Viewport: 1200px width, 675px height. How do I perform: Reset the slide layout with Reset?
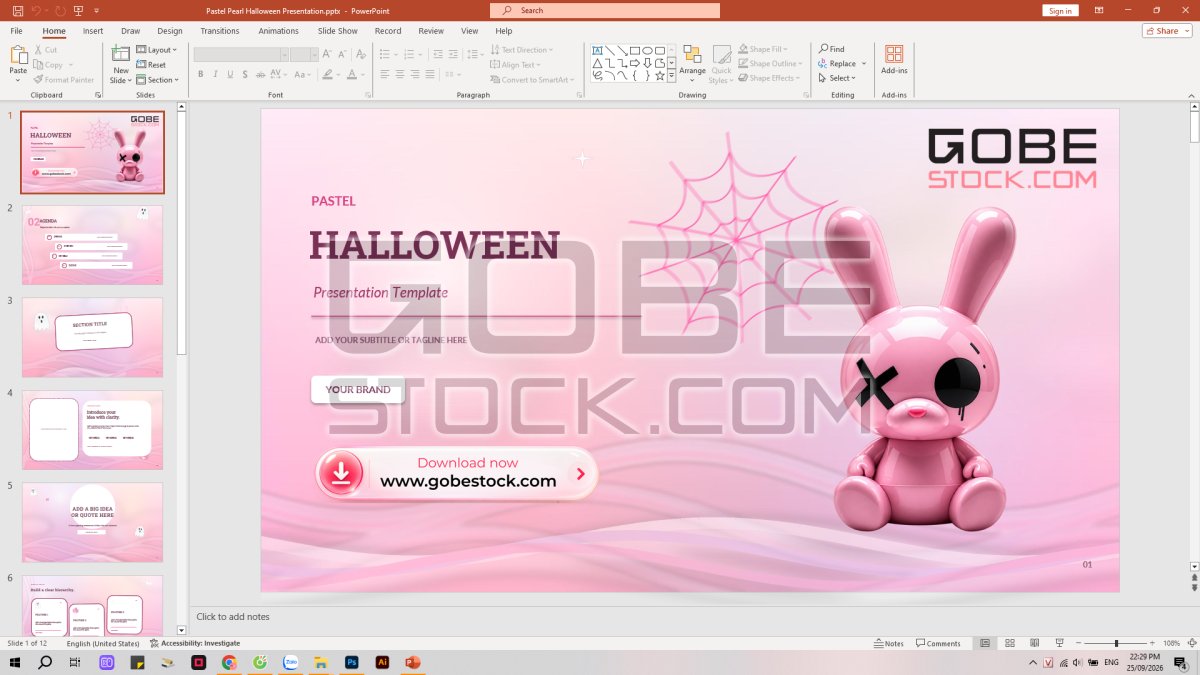(x=151, y=64)
